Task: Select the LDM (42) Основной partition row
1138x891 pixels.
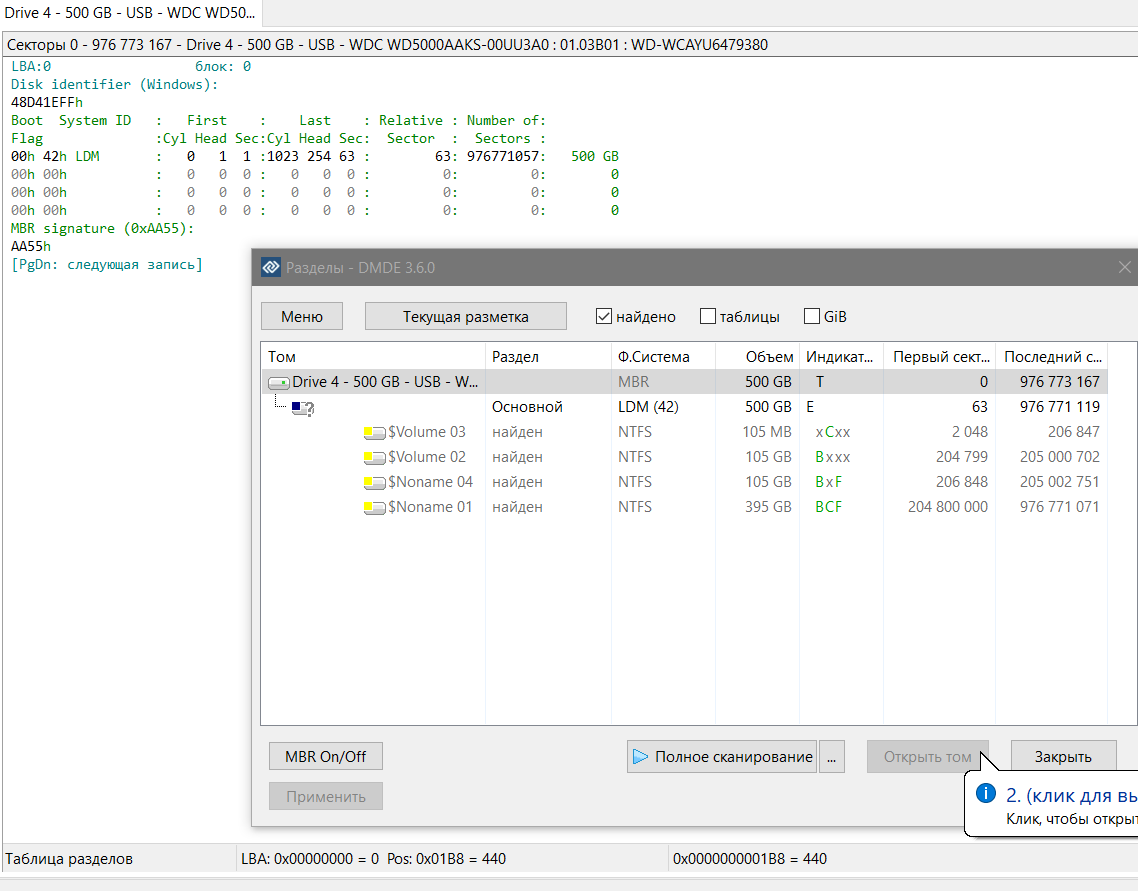Action: 527,407
